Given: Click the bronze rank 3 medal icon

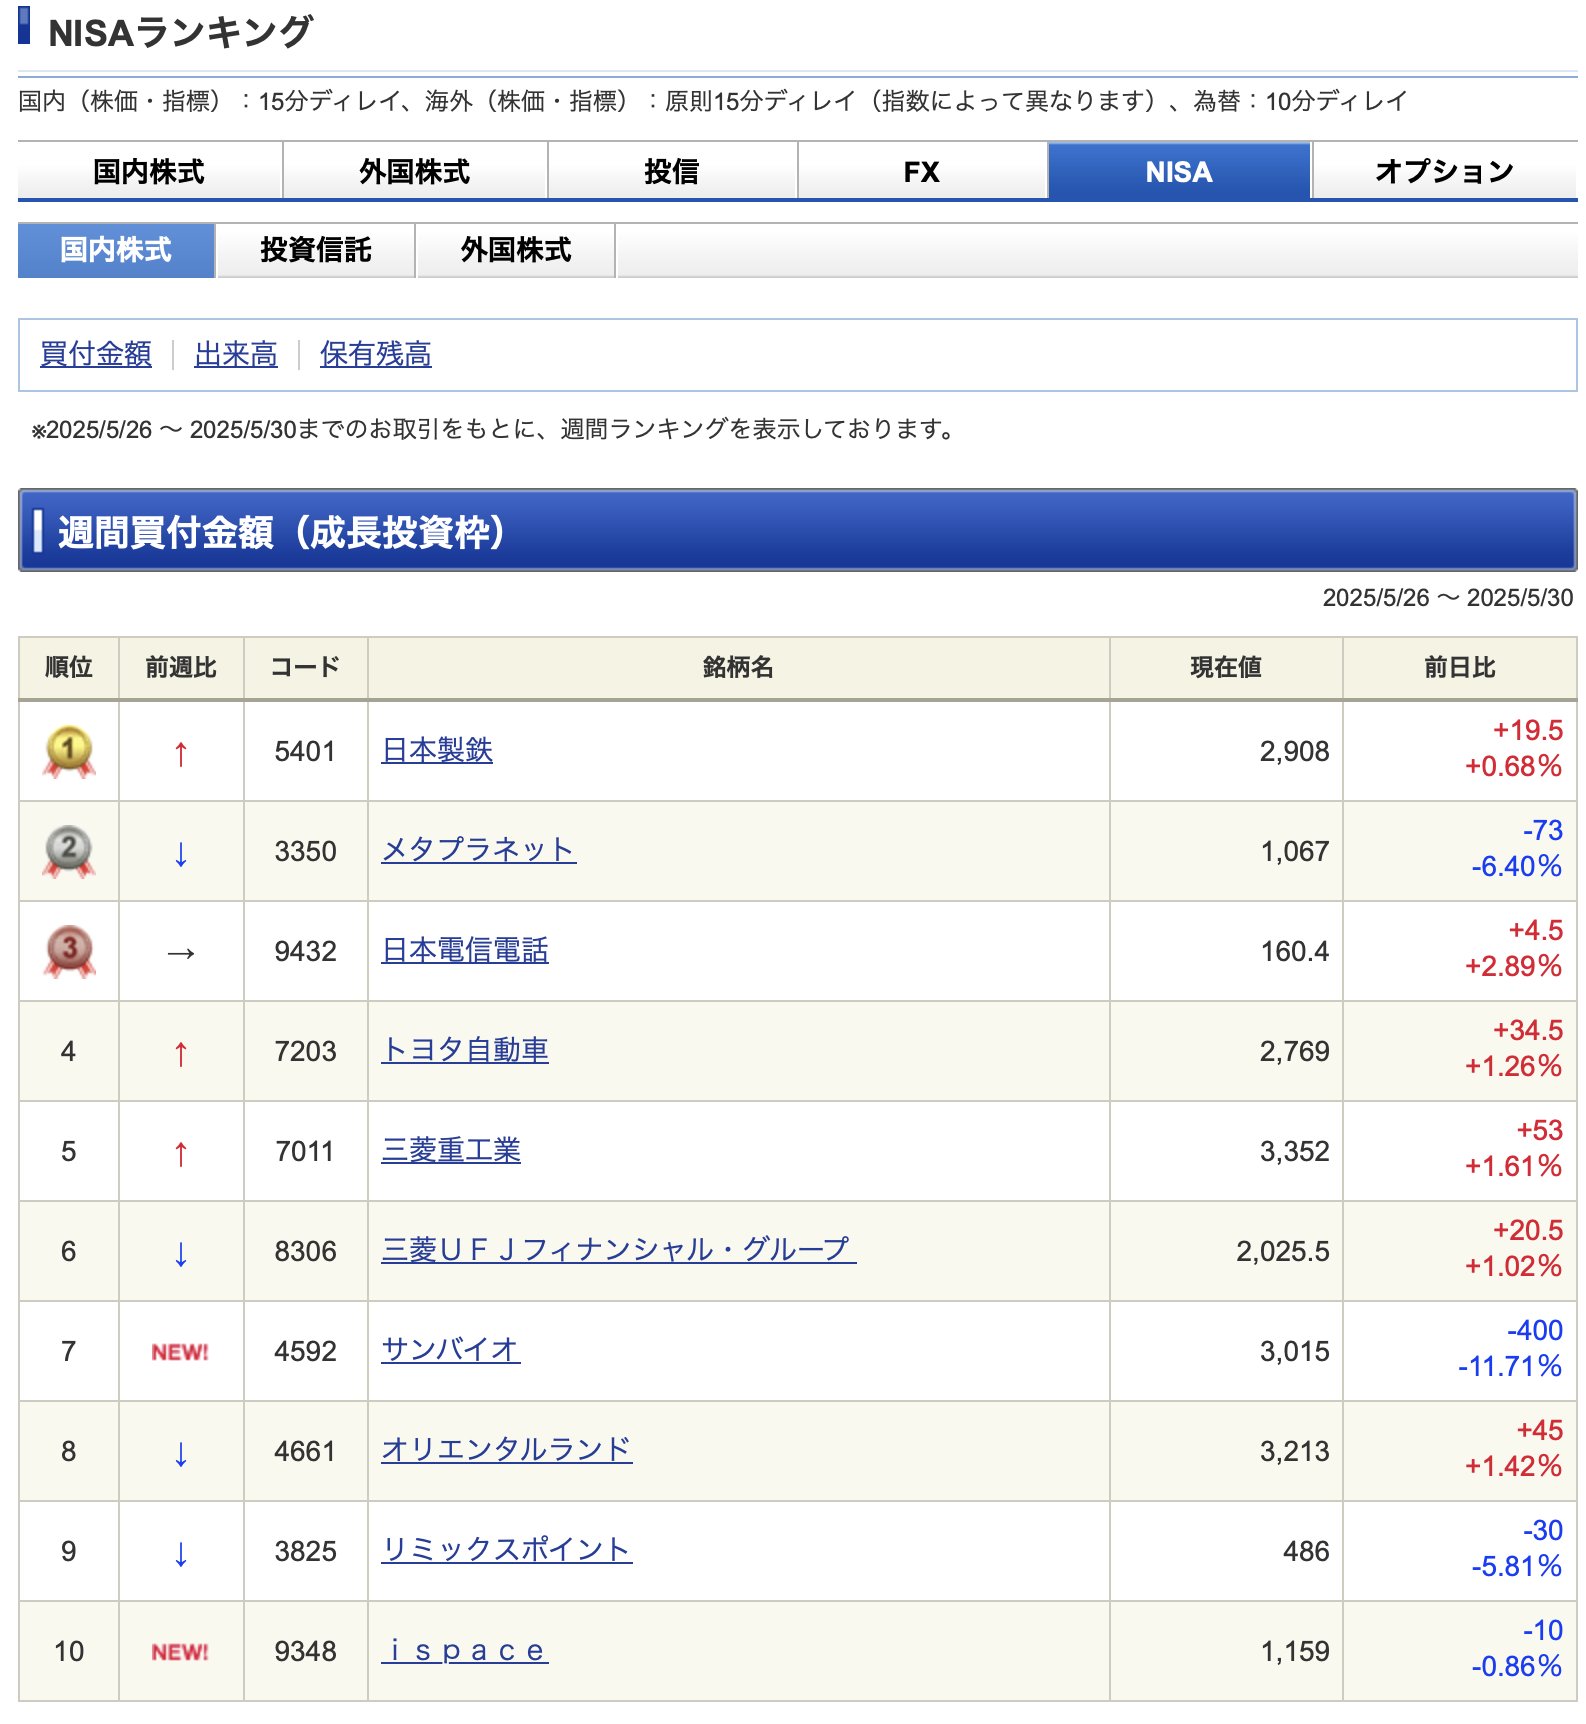Looking at the screenshot, I should pos(68,951).
